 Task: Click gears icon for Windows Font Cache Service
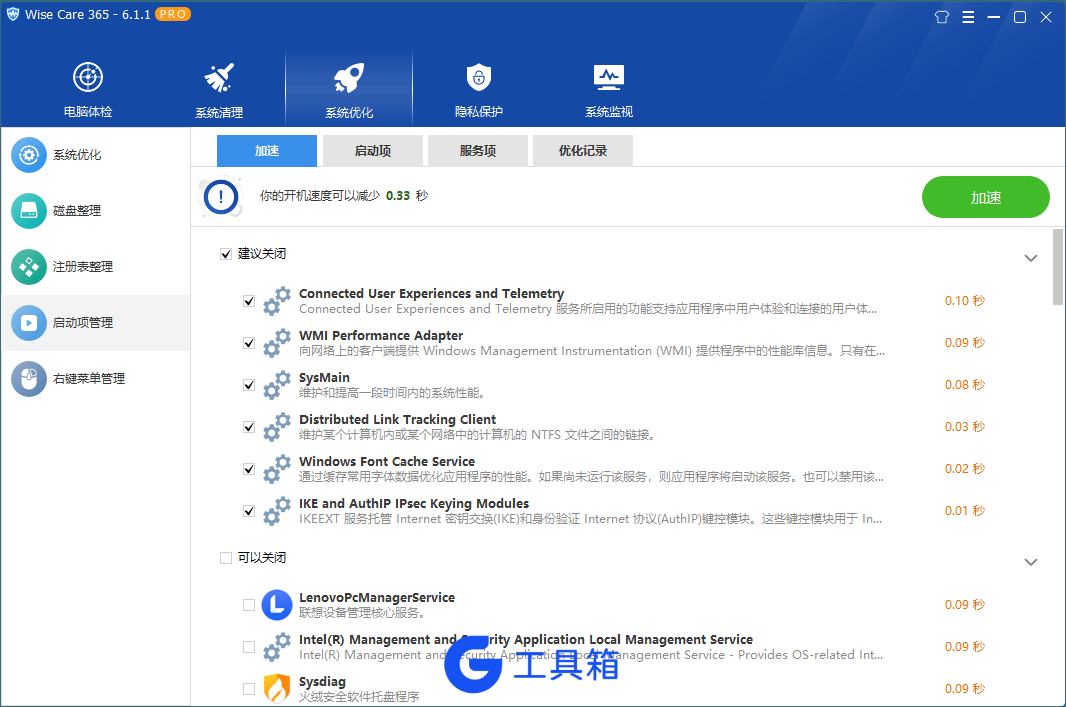(277, 469)
